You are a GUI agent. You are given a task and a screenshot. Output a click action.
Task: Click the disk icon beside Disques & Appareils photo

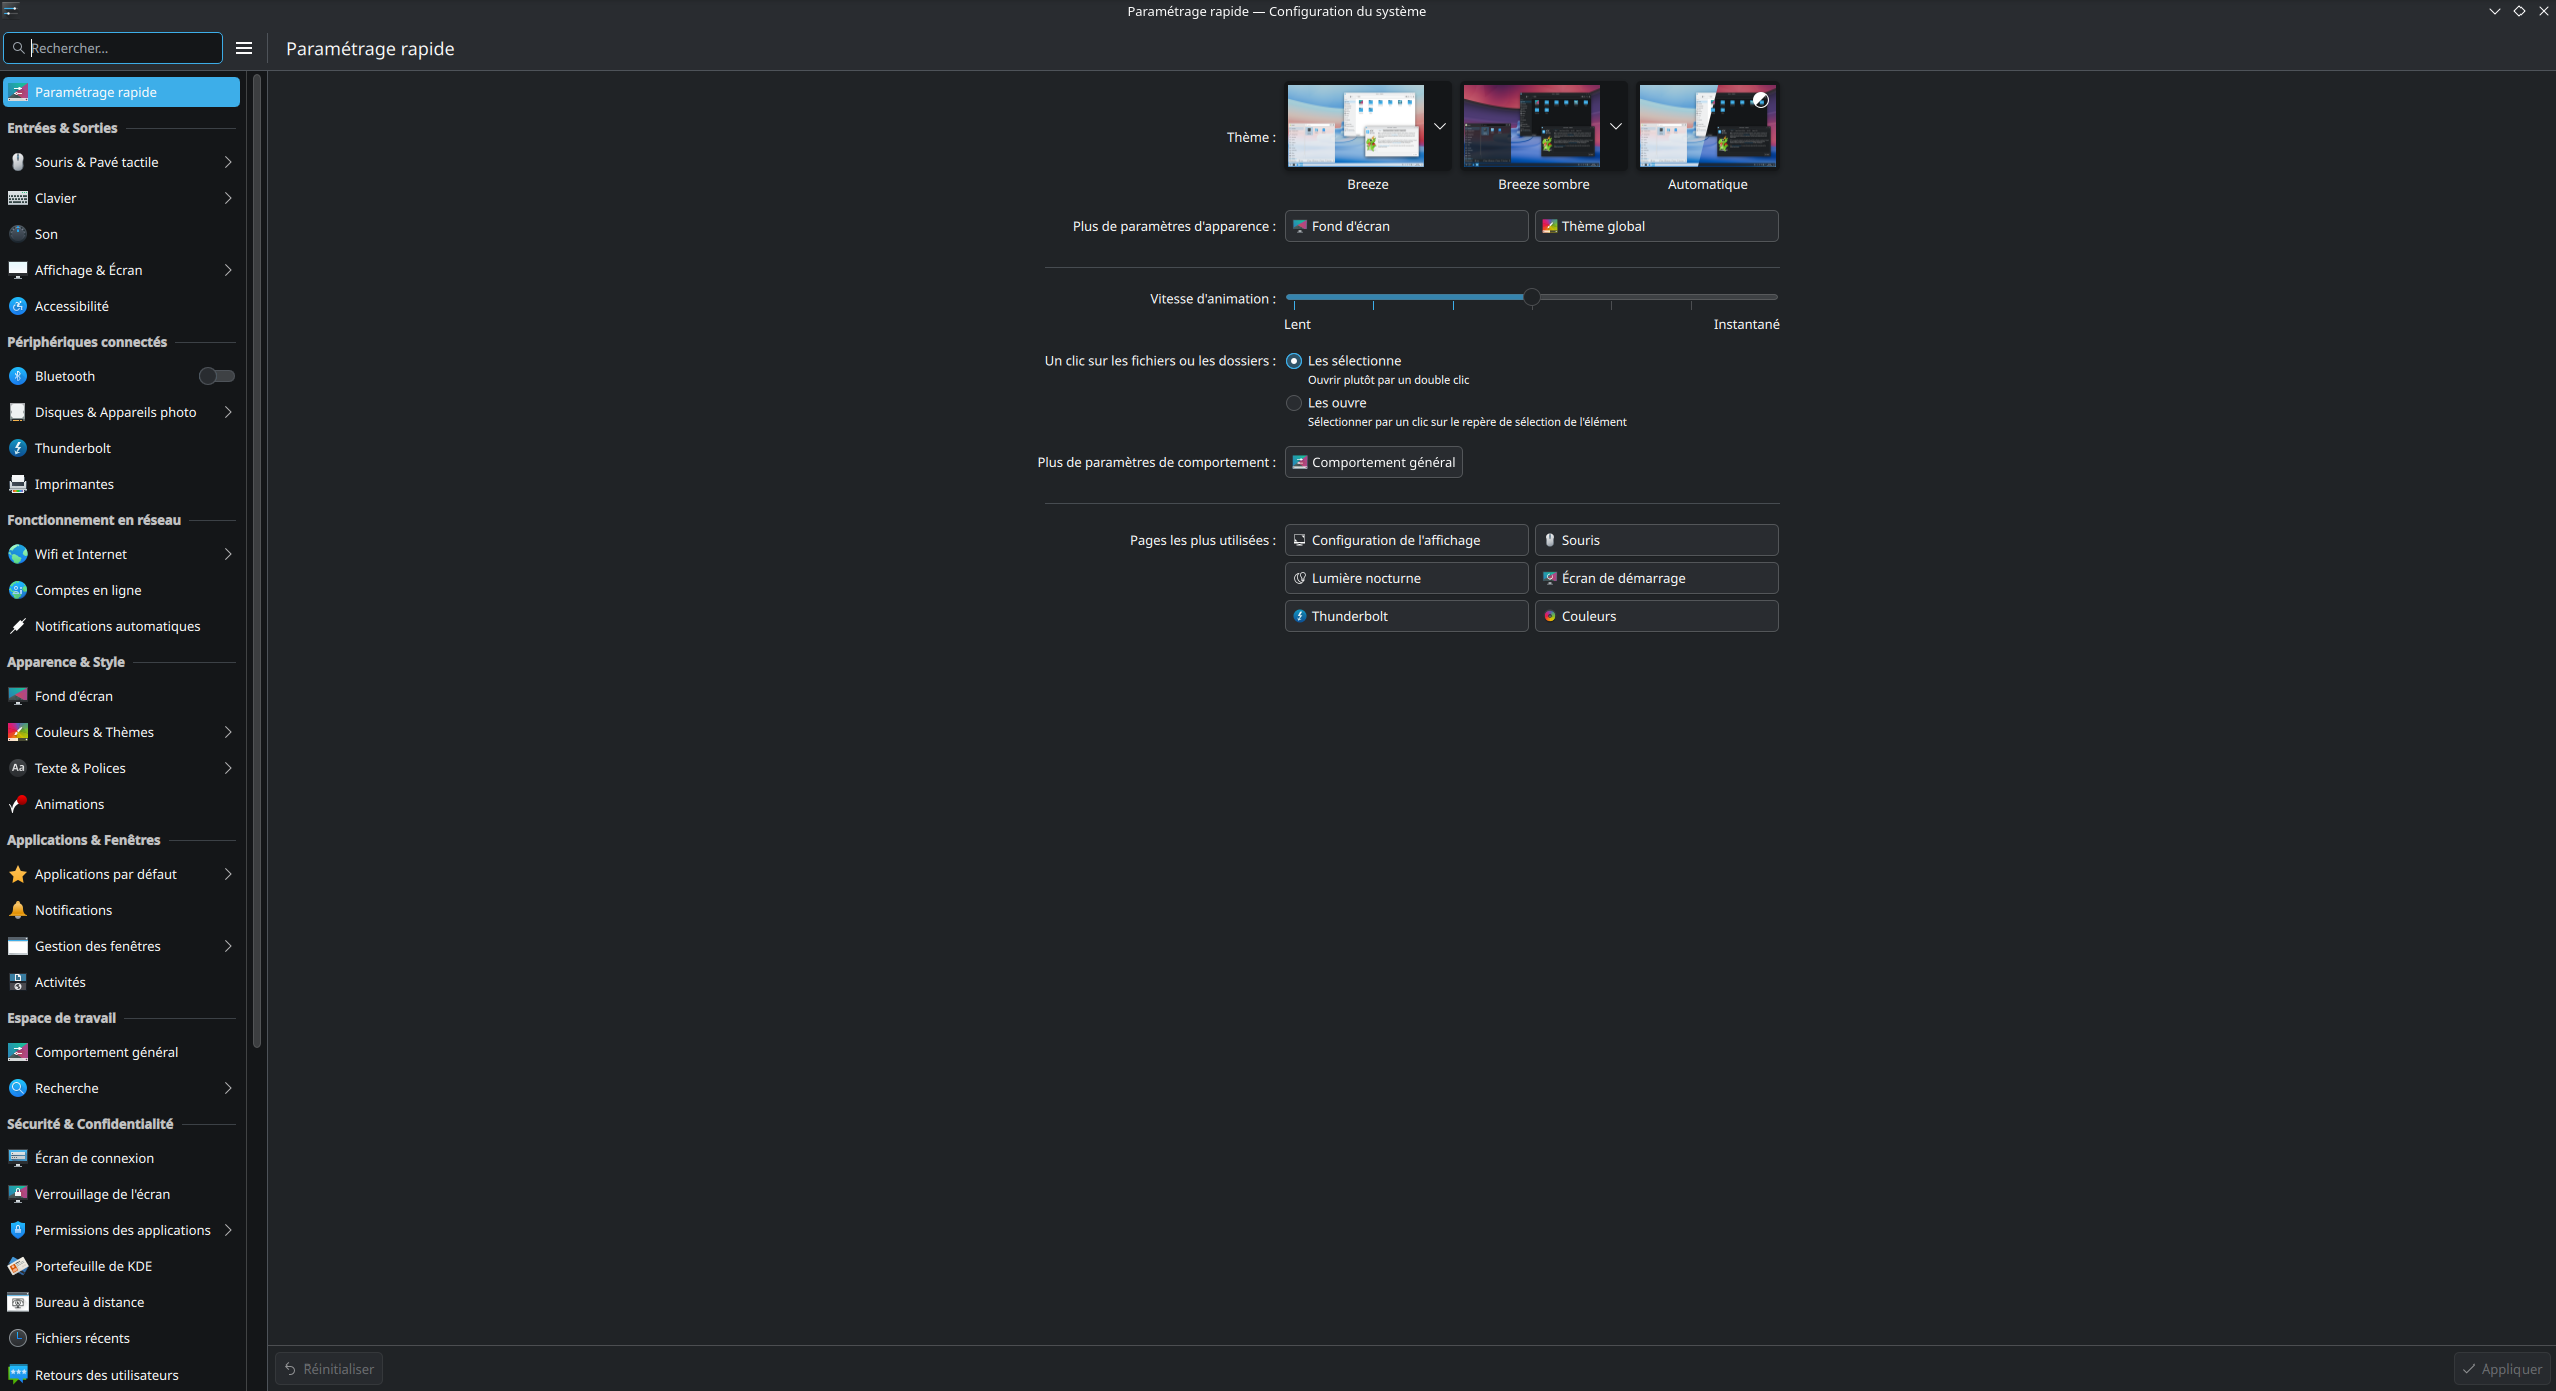pos(18,412)
